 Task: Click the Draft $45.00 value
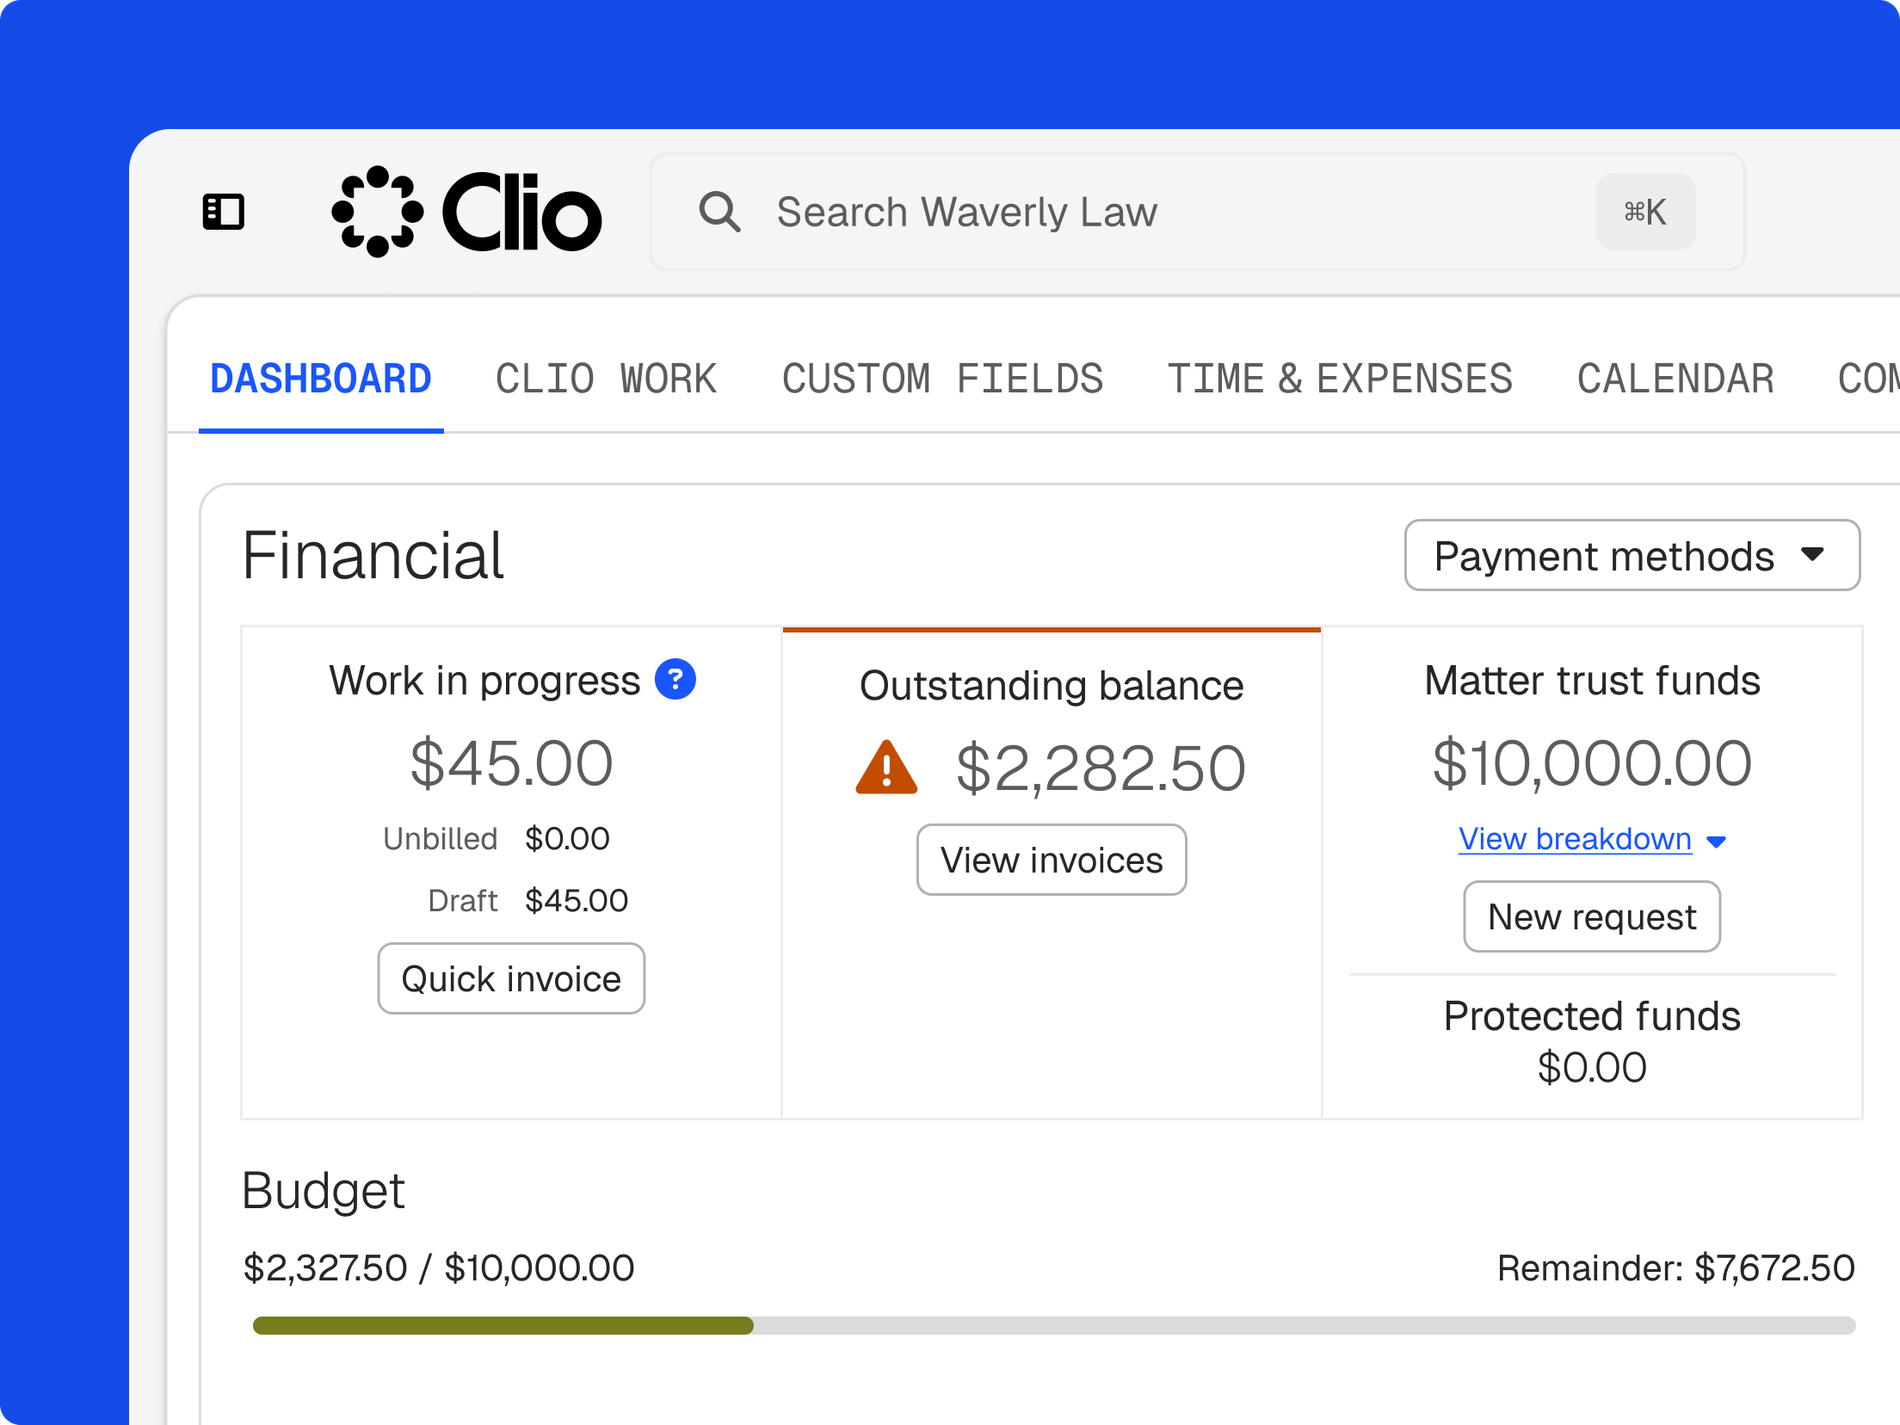(x=576, y=900)
